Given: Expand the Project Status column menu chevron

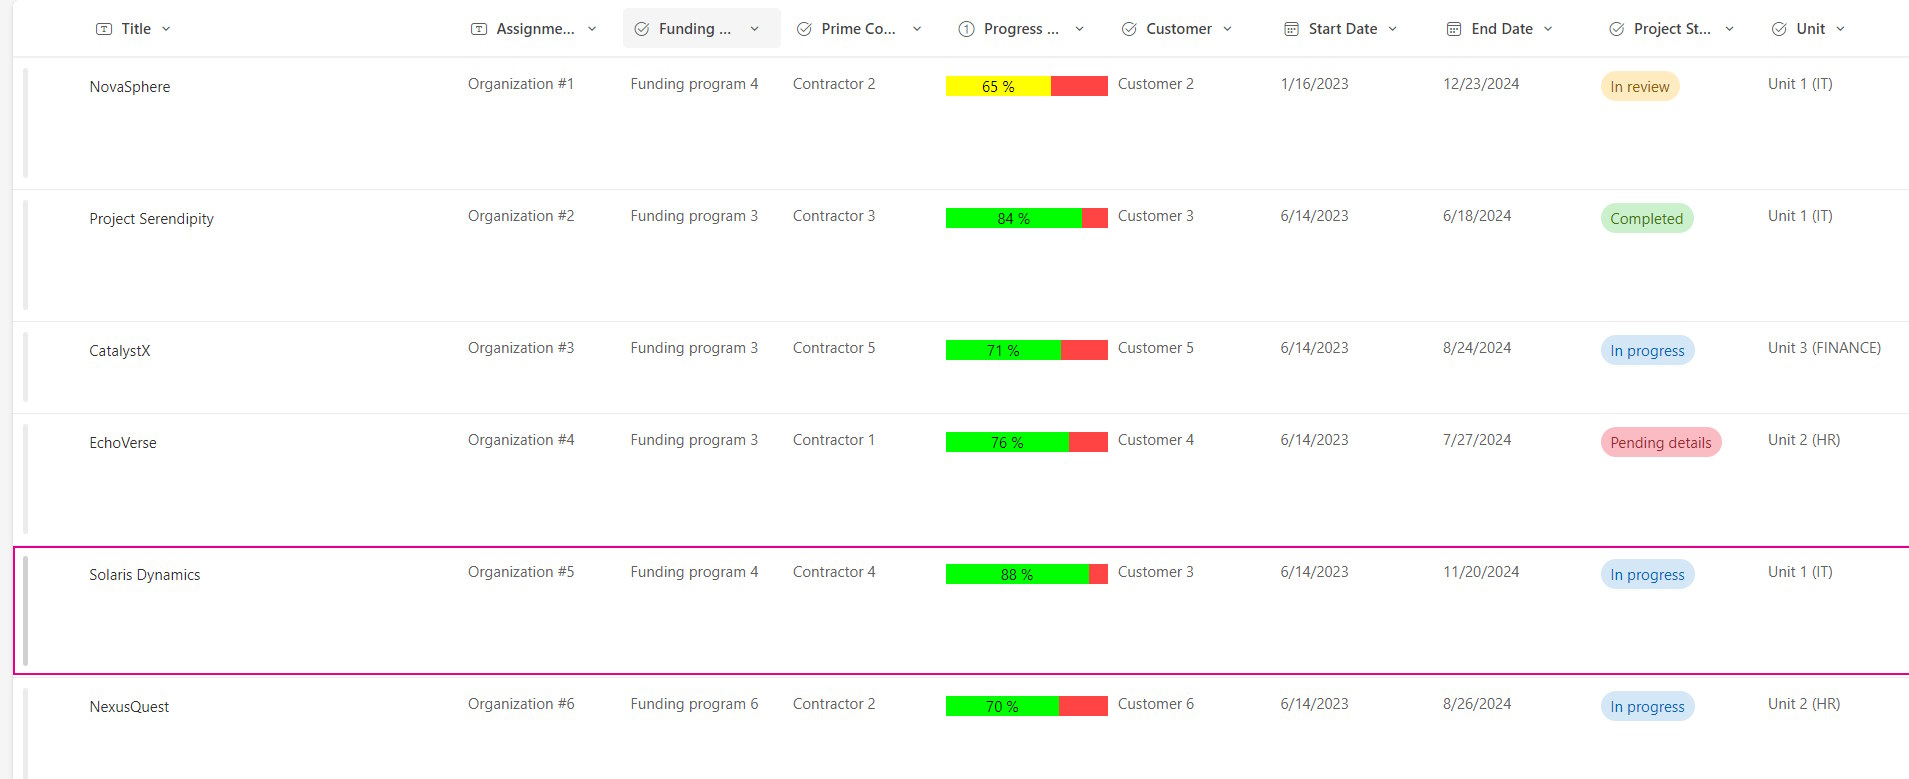Looking at the screenshot, I should point(1729,29).
